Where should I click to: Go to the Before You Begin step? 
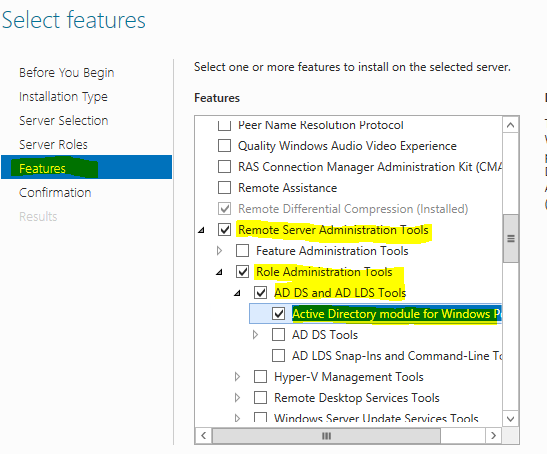pyautogui.click(x=67, y=73)
